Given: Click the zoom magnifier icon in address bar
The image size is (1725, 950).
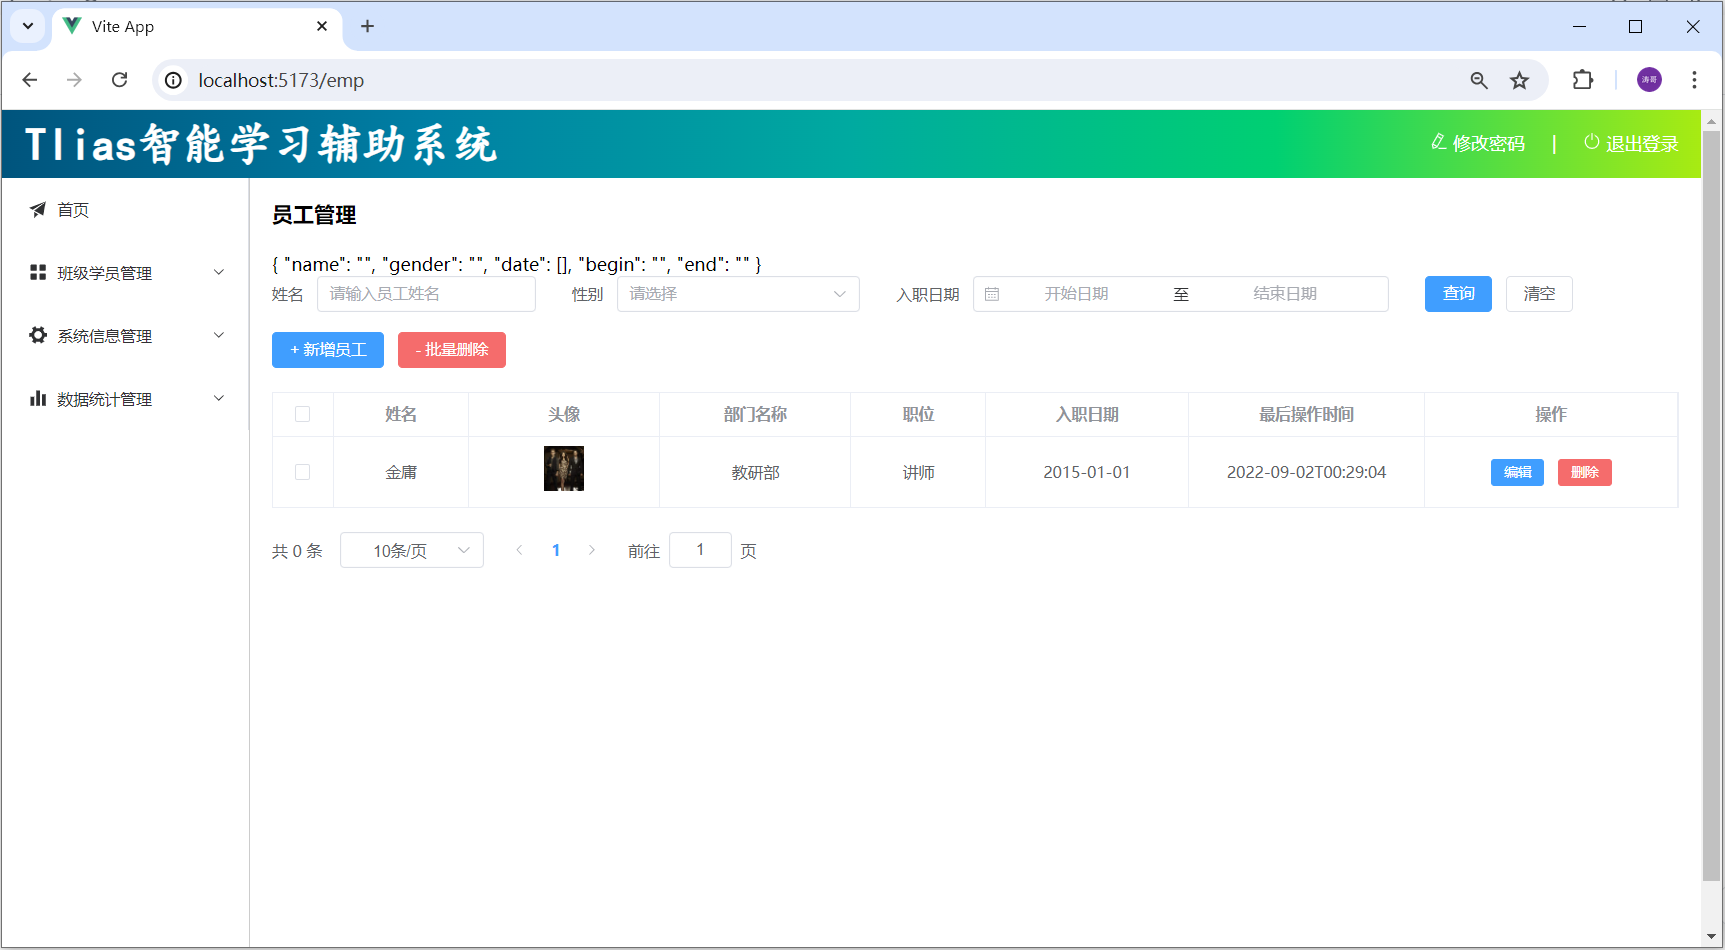Looking at the screenshot, I should click(1479, 80).
